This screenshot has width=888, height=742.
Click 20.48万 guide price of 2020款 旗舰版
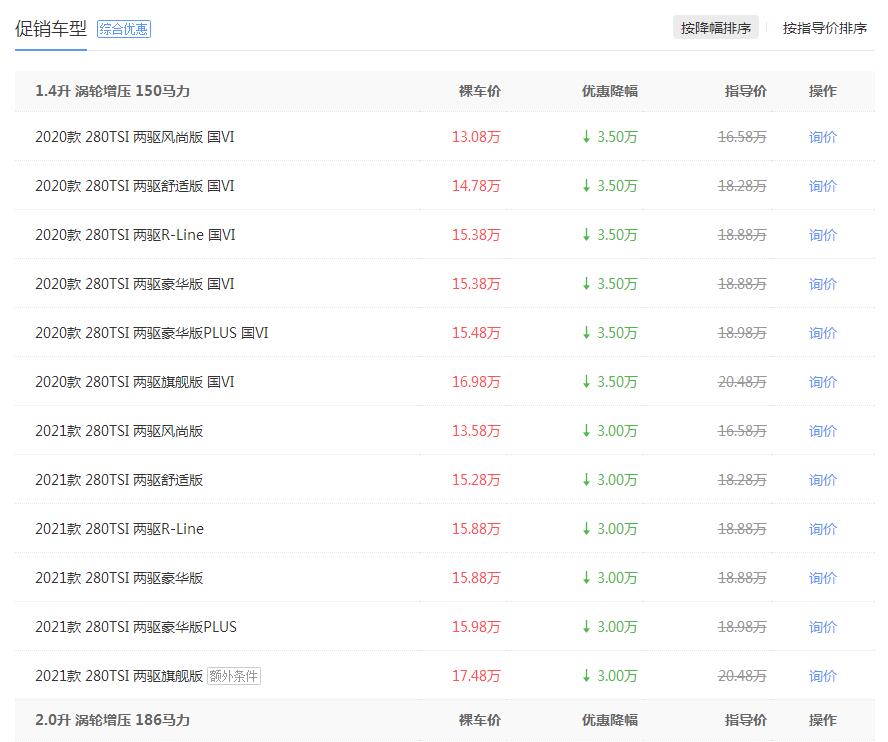tap(742, 382)
